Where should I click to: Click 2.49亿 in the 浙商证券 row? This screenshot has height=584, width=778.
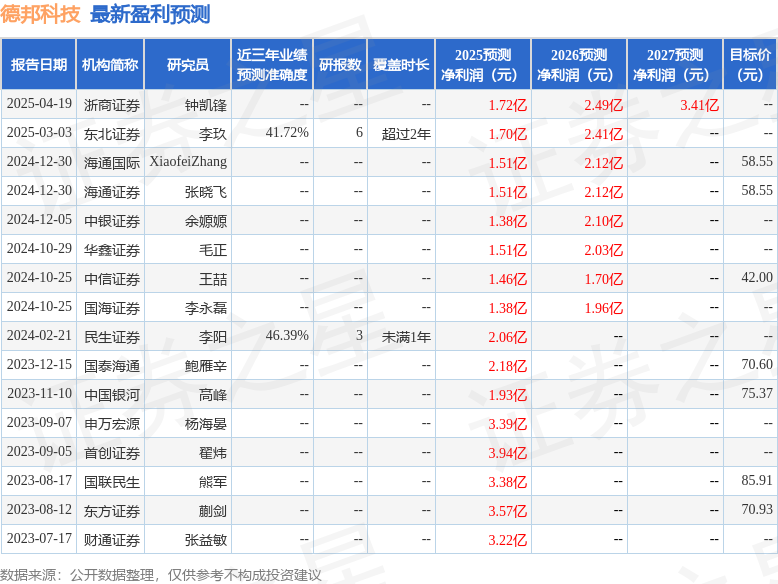(603, 105)
